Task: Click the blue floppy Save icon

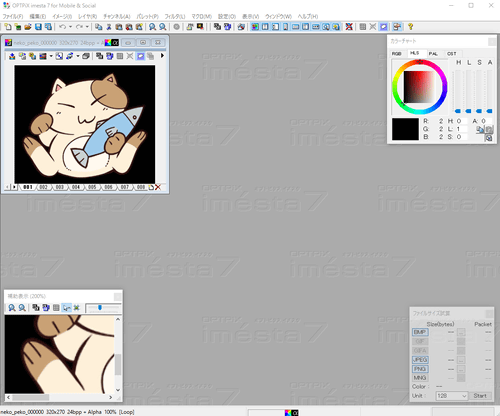Action: tap(38, 27)
